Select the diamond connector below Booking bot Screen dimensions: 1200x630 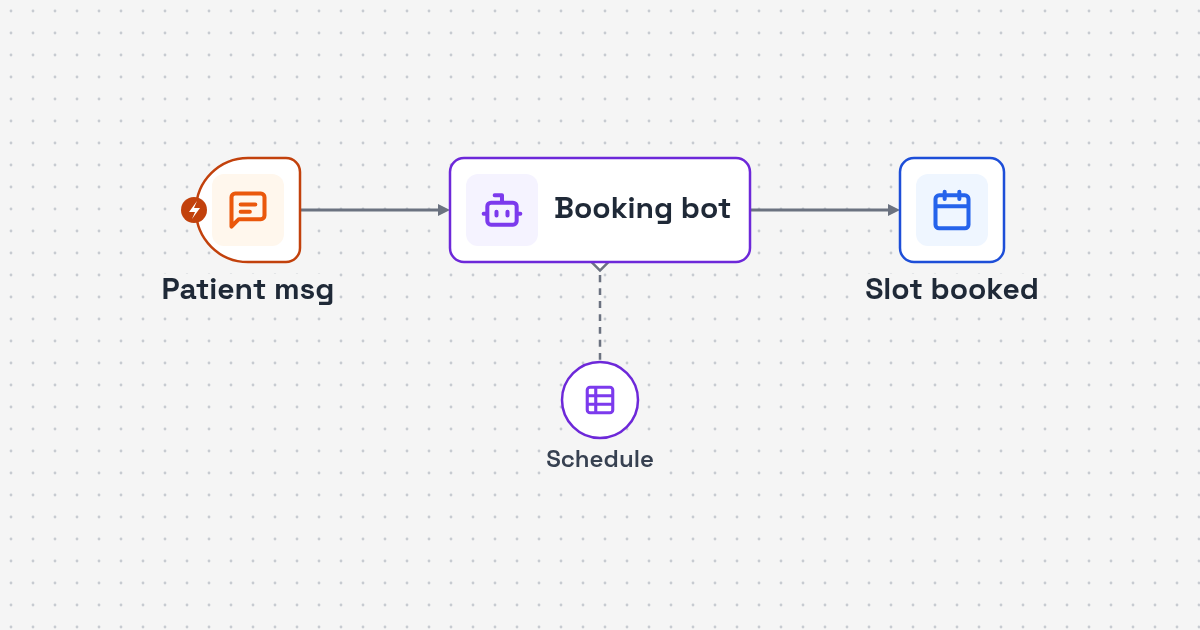coord(600,266)
